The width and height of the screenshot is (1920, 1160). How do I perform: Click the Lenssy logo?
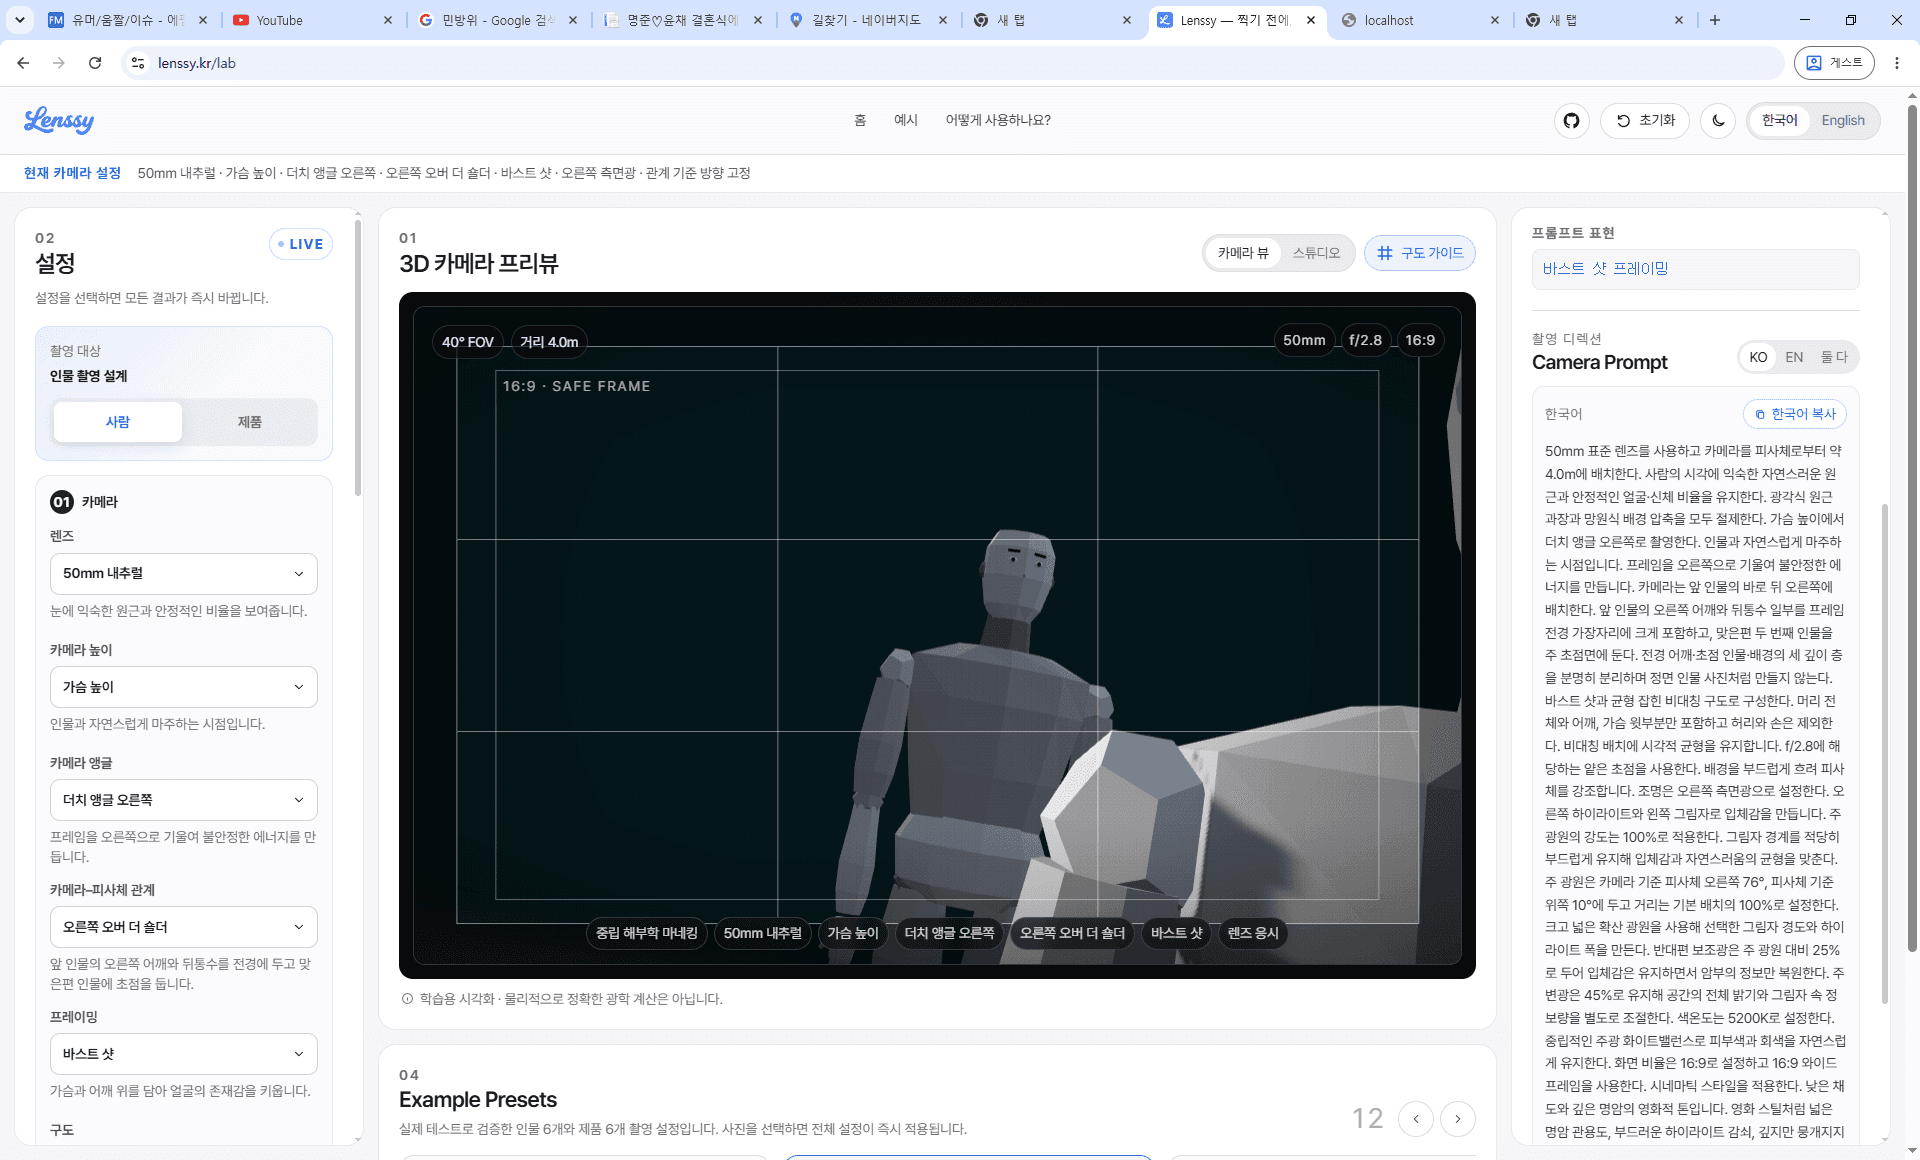(59, 120)
